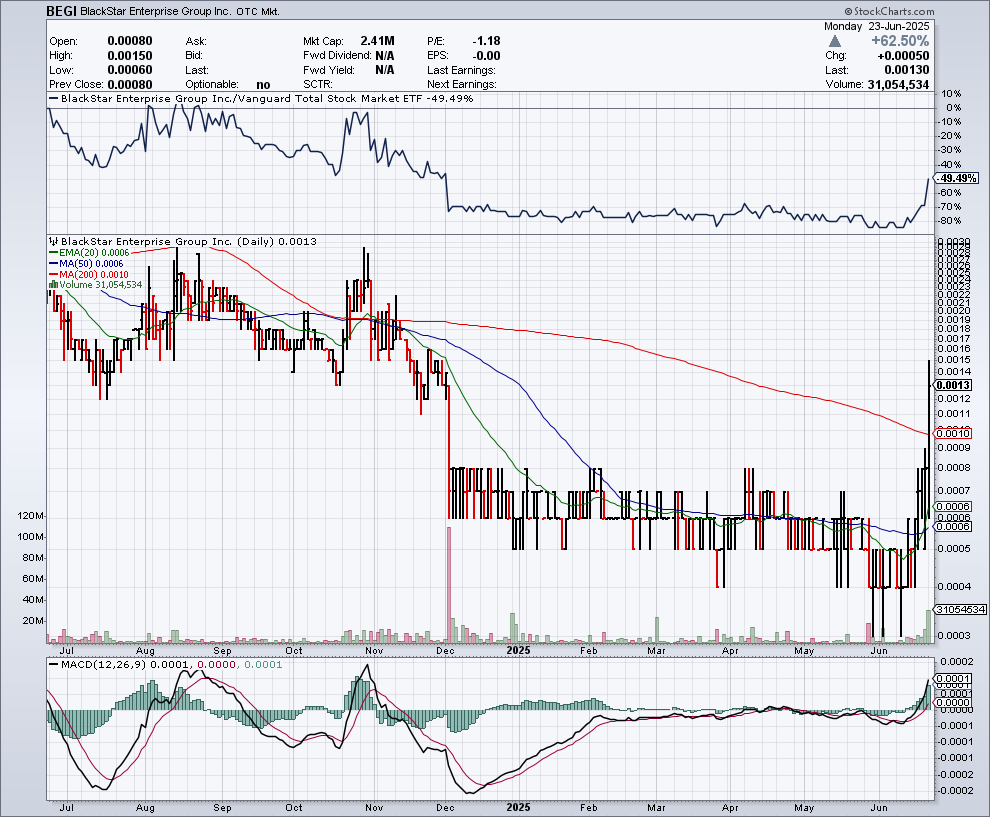The width and height of the screenshot is (990, 817).
Task: Click the large December volume spike bar
Action: [449, 585]
